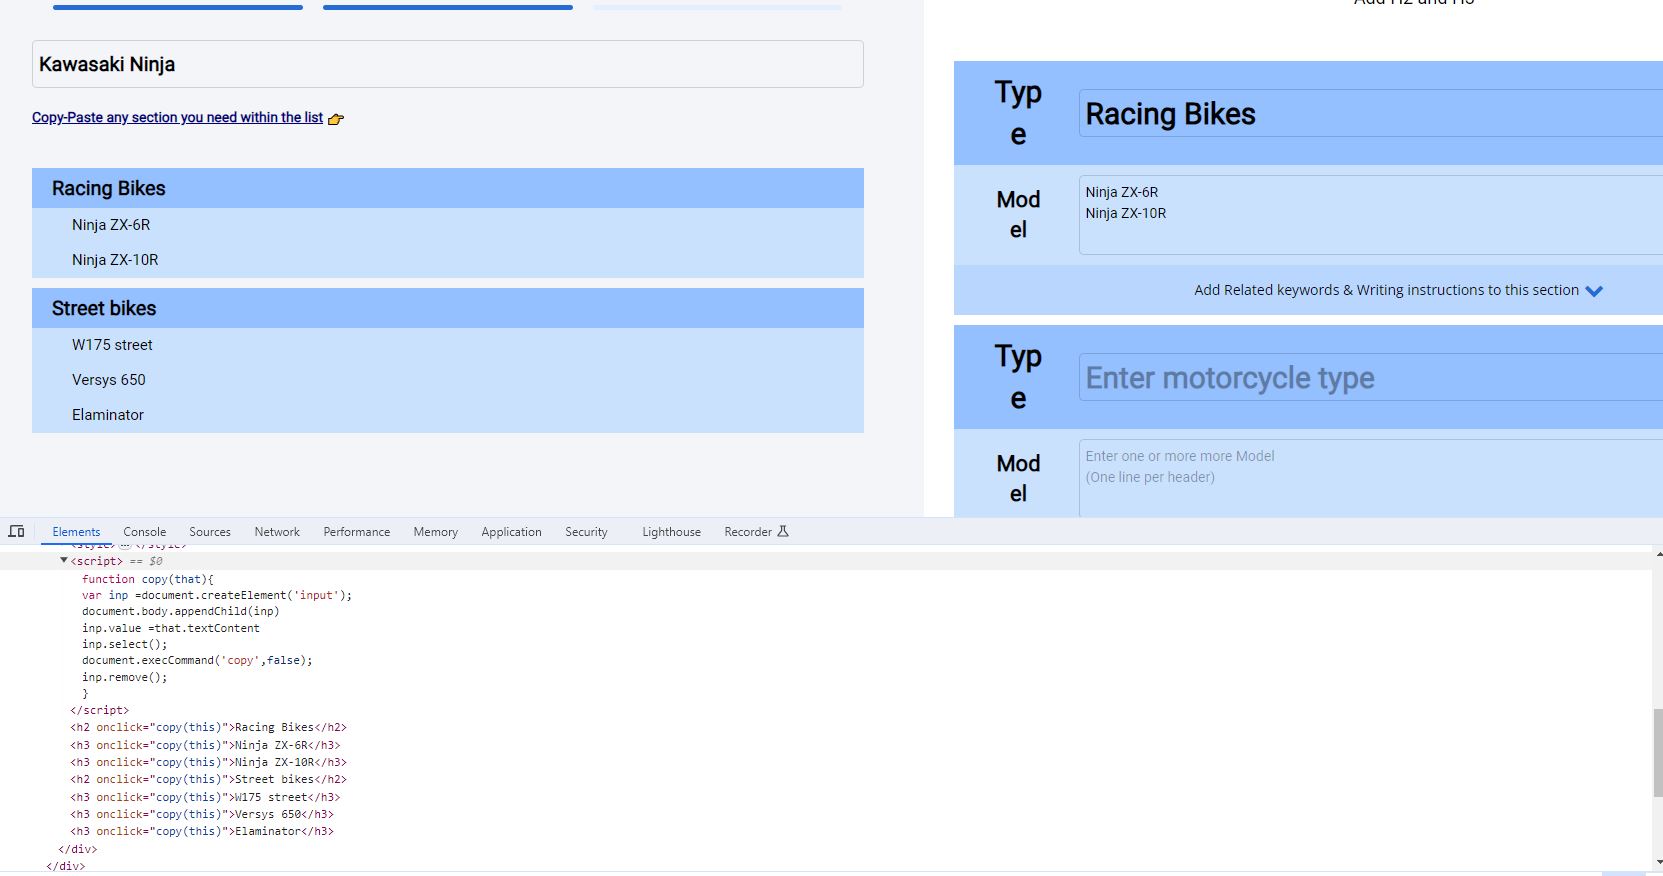This screenshot has height=876, width=1663.
Task: Select the h3 W175 street node in DevTools
Action: coord(205,797)
